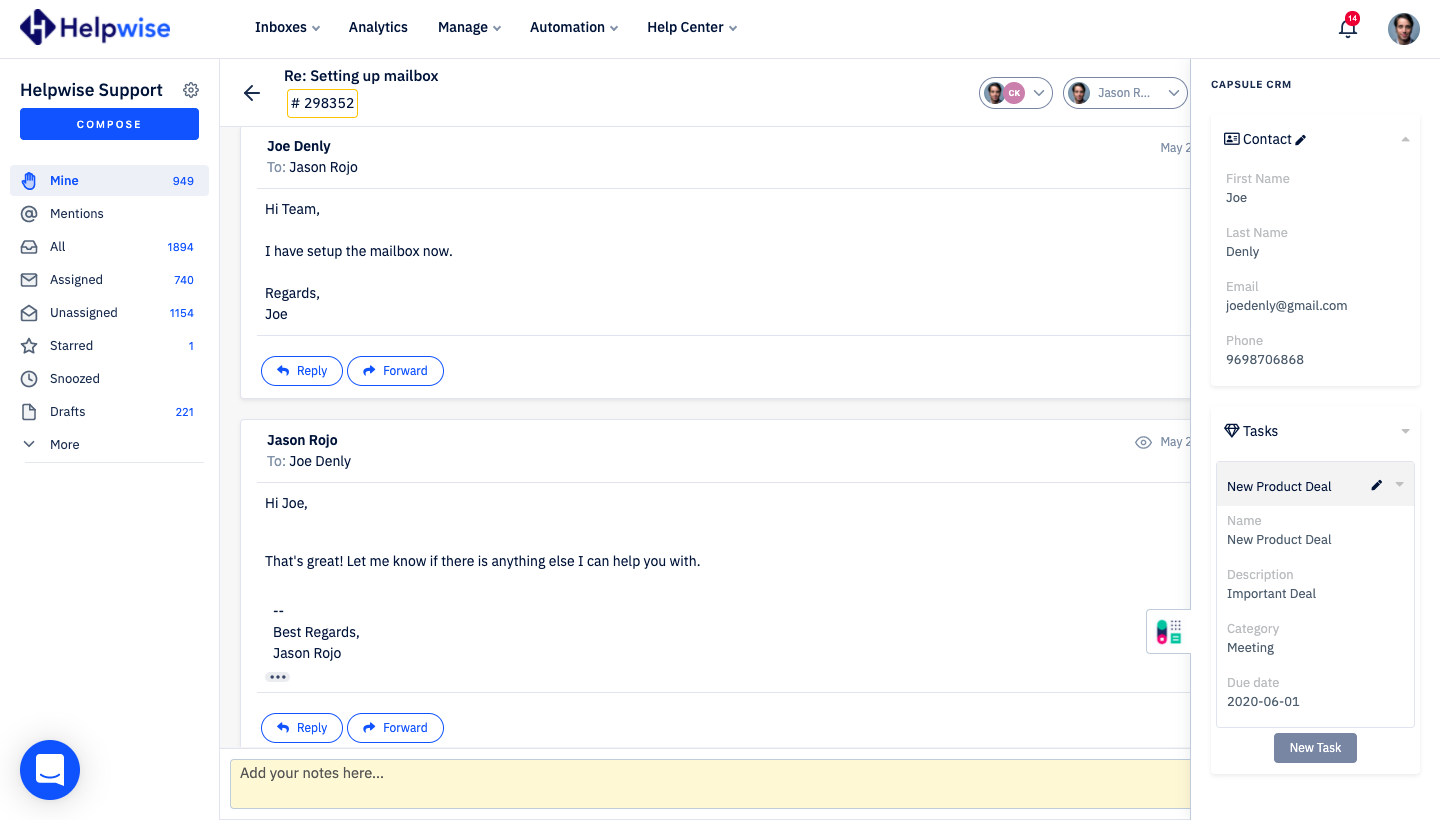Click the integrations side panel toggle icon
Viewport: 1440px width, 820px height.
(1168, 631)
